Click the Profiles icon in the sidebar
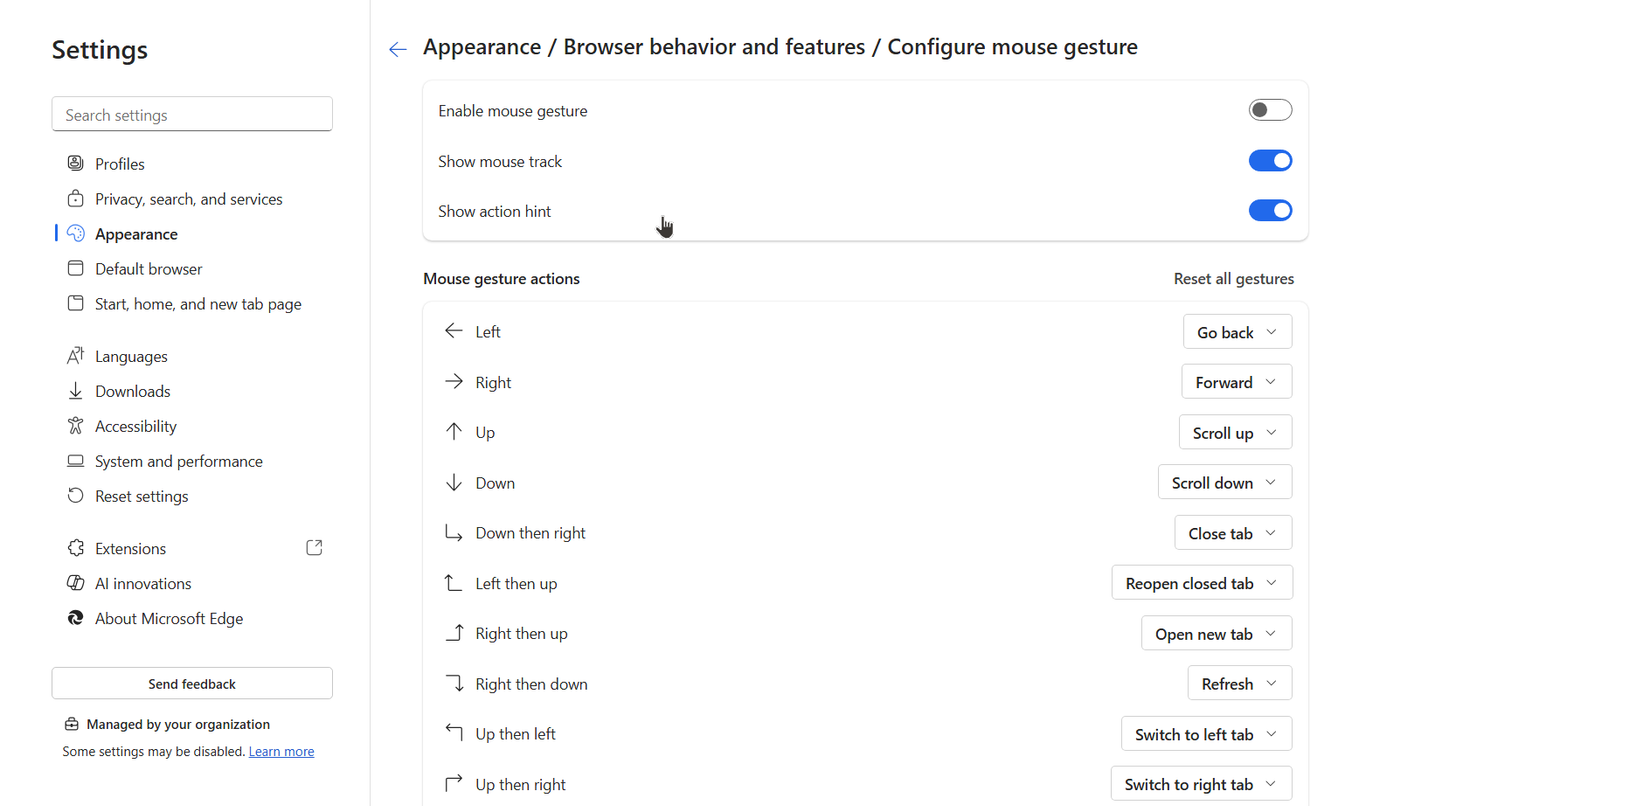1650x806 pixels. (x=76, y=163)
